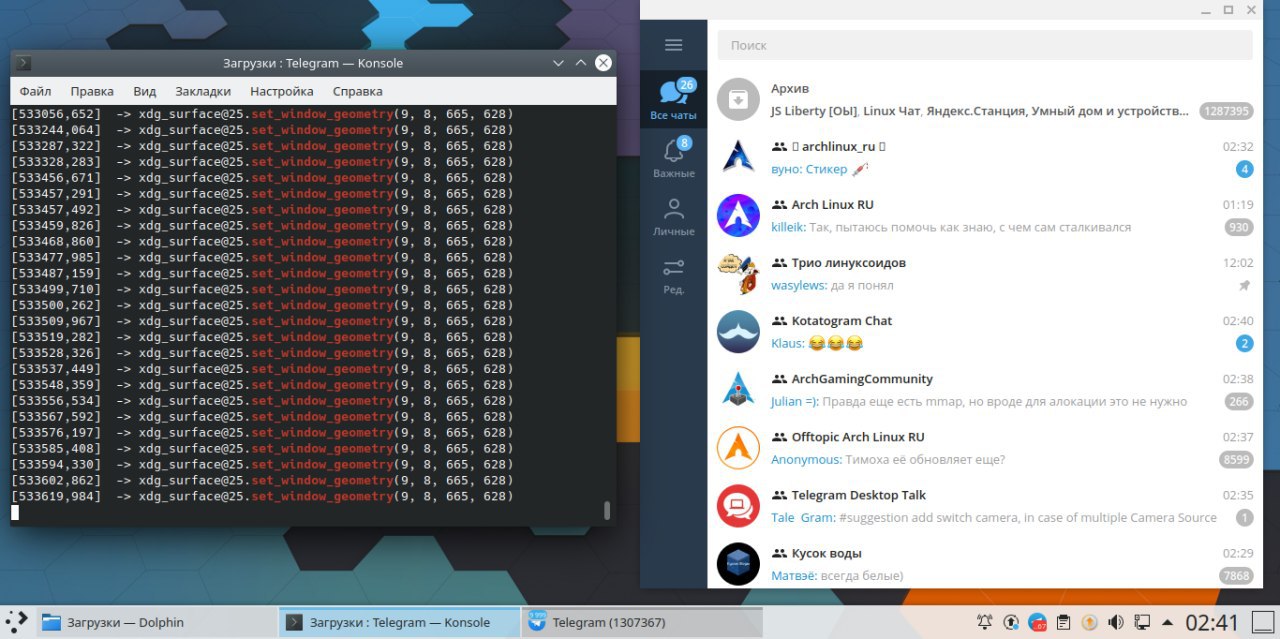This screenshot has width=1280, height=639.
Task: Click the unread badge 930
Action: click(x=1239, y=228)
